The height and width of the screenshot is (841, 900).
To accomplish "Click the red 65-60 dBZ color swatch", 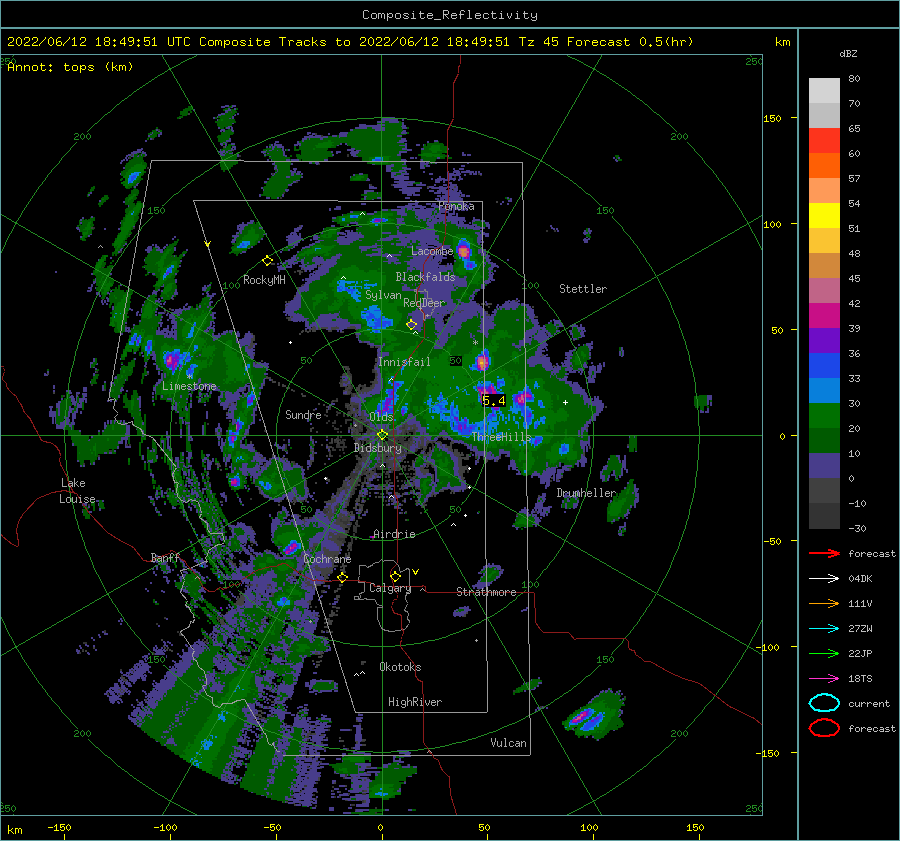I will point(824,141).
